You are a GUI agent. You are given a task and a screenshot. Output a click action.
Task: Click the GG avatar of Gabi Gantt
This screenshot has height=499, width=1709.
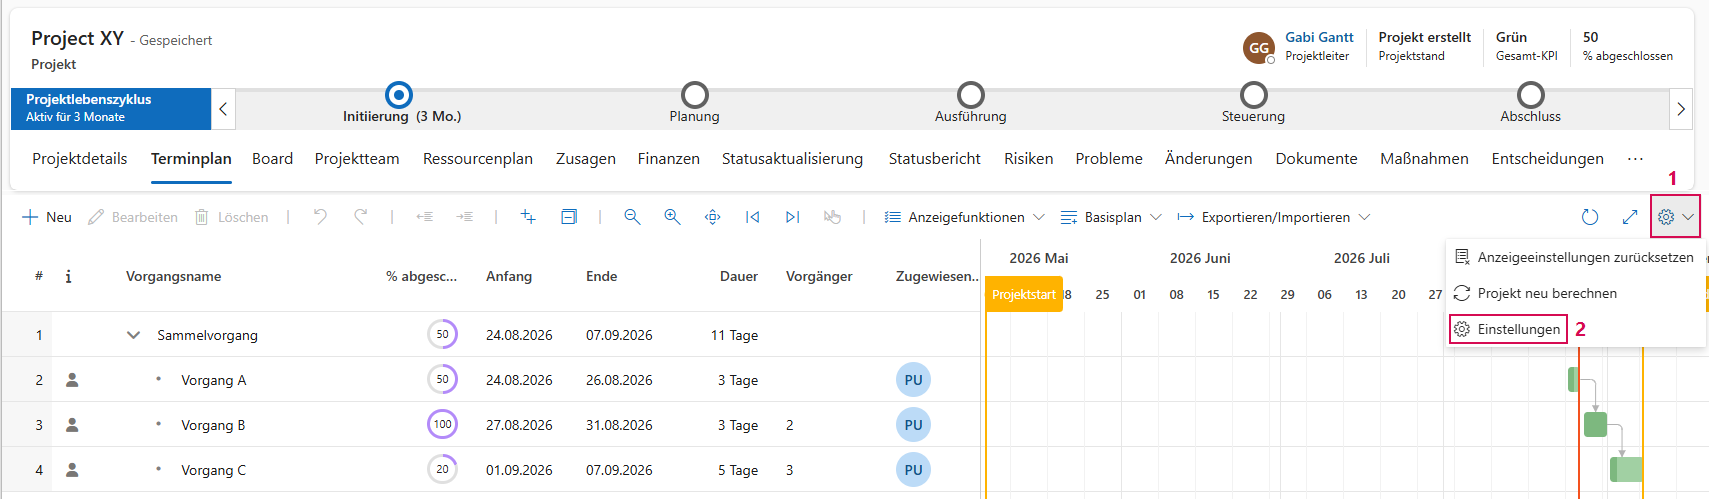(x=1259, y=47)
